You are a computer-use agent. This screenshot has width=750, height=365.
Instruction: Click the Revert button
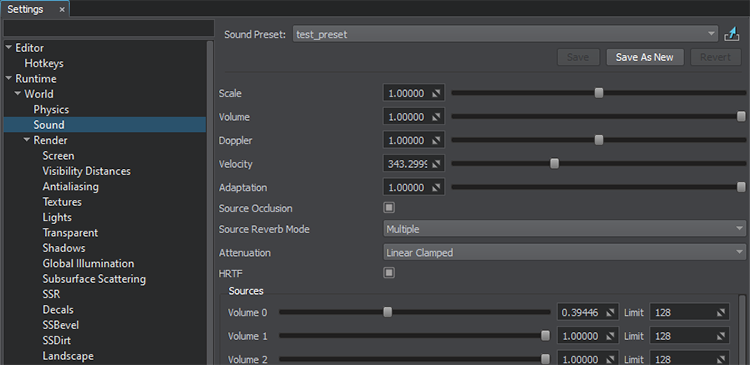pyautogui.click(x=716, y=57)
